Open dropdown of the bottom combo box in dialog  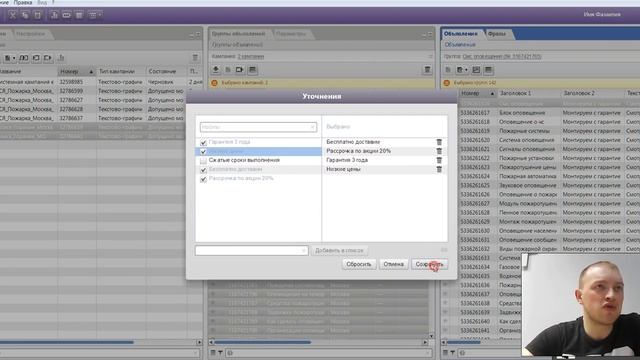[304, 251]
